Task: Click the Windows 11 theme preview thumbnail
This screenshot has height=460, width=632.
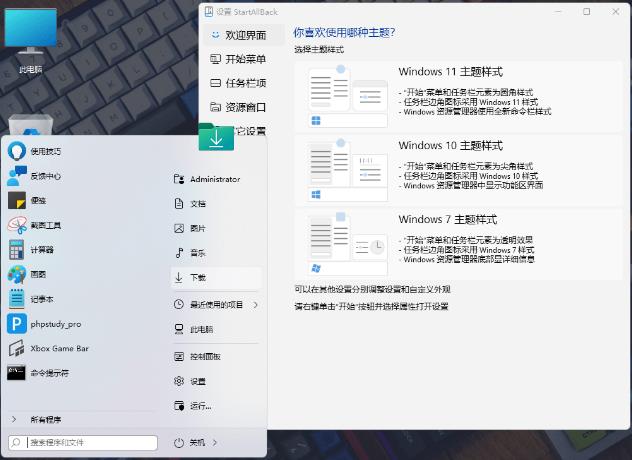Action: (347, 96)
